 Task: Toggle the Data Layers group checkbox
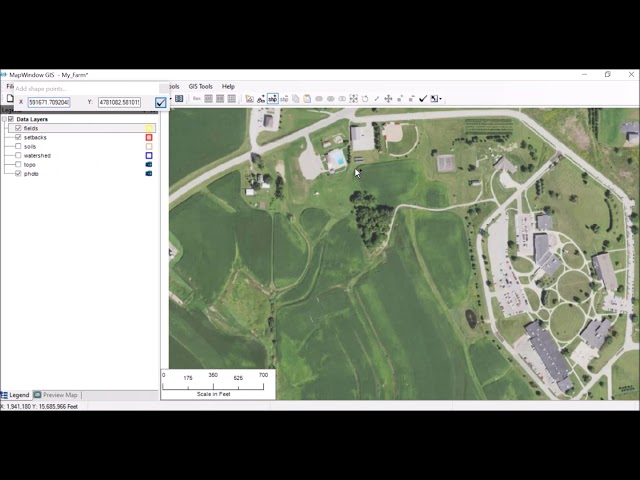point(11,119)
